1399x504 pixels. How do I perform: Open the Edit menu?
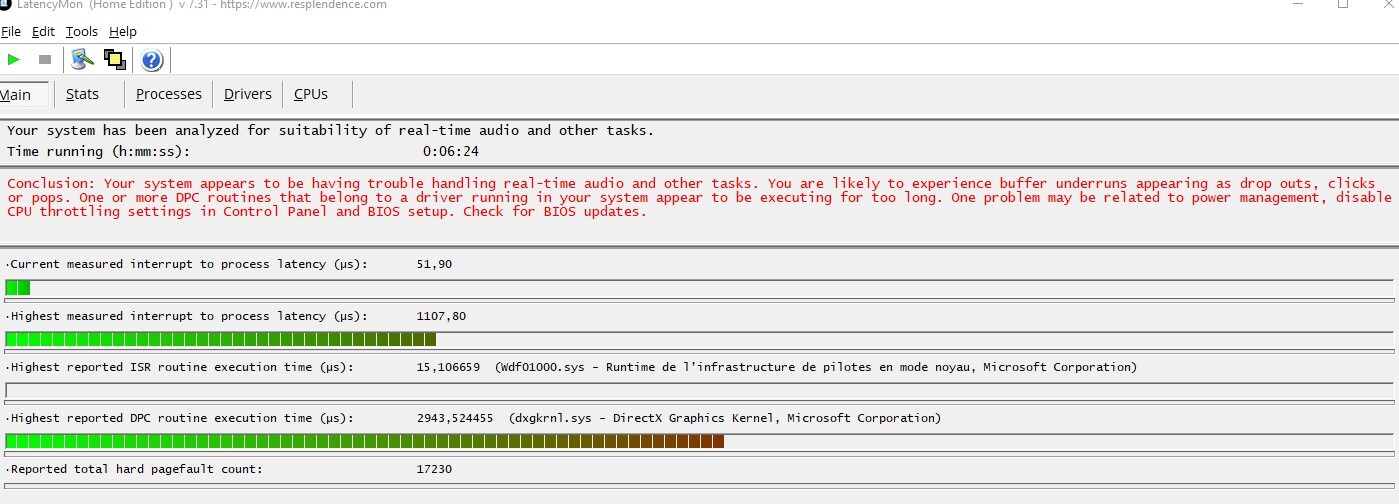click(43, 32)
